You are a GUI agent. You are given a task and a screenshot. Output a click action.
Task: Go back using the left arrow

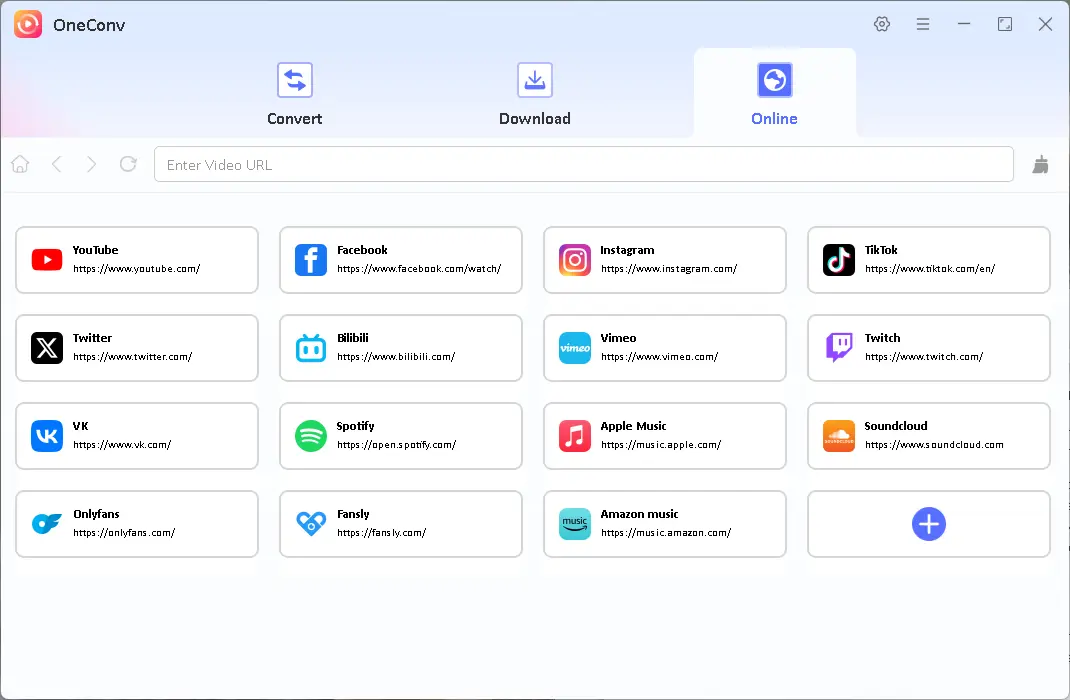56,164
